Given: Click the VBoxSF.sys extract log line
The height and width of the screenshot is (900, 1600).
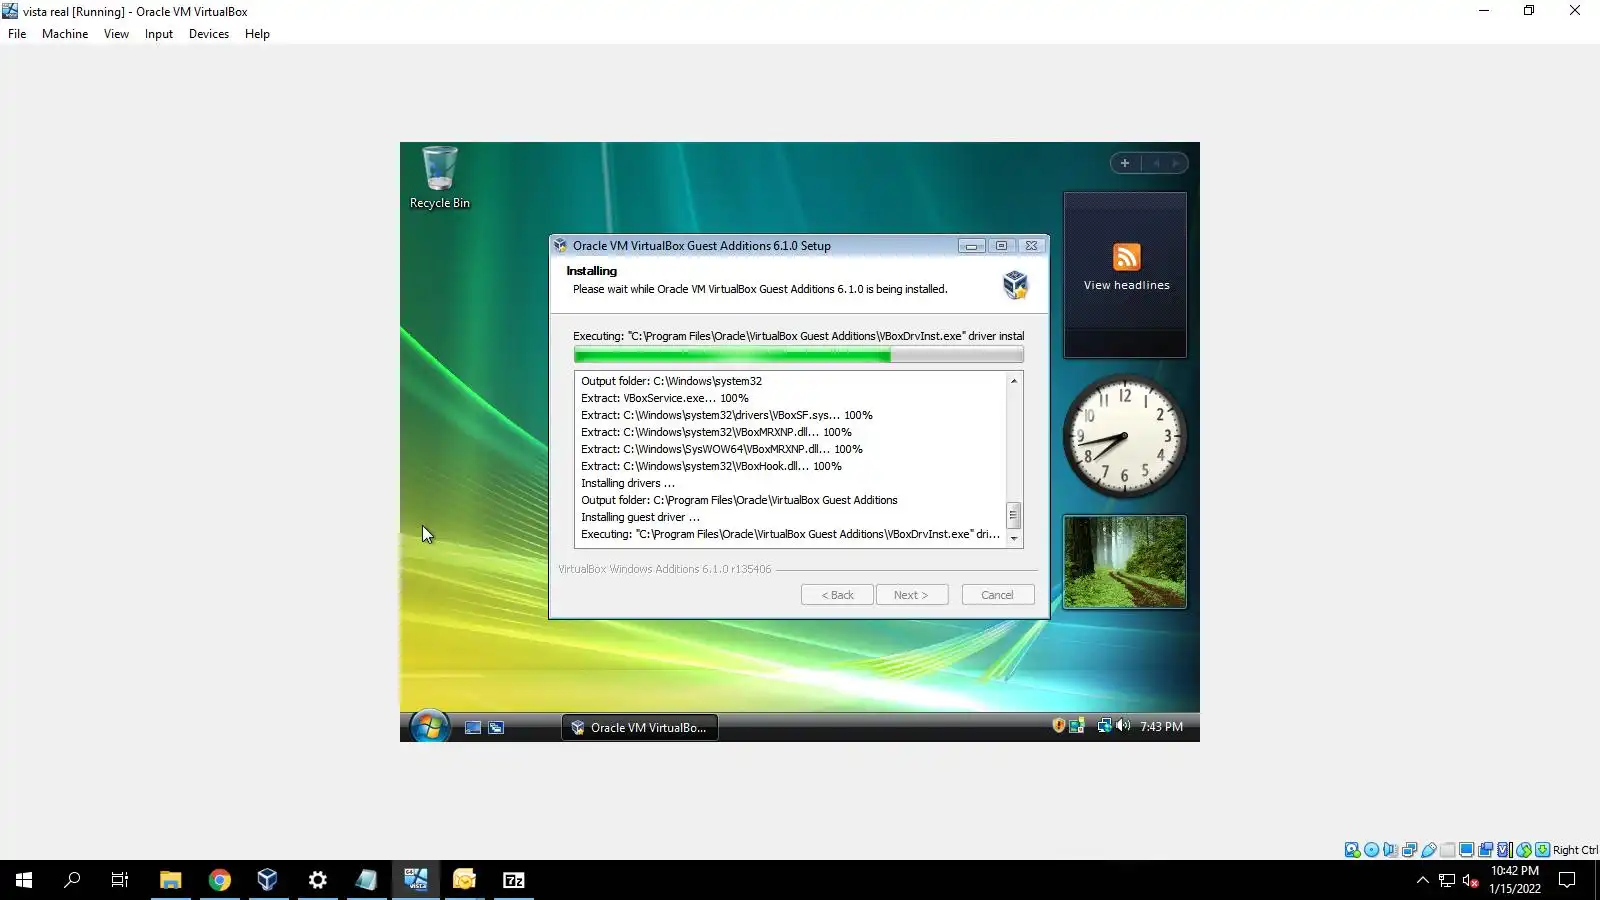Looking at the screenshot, I should (727, 415).
